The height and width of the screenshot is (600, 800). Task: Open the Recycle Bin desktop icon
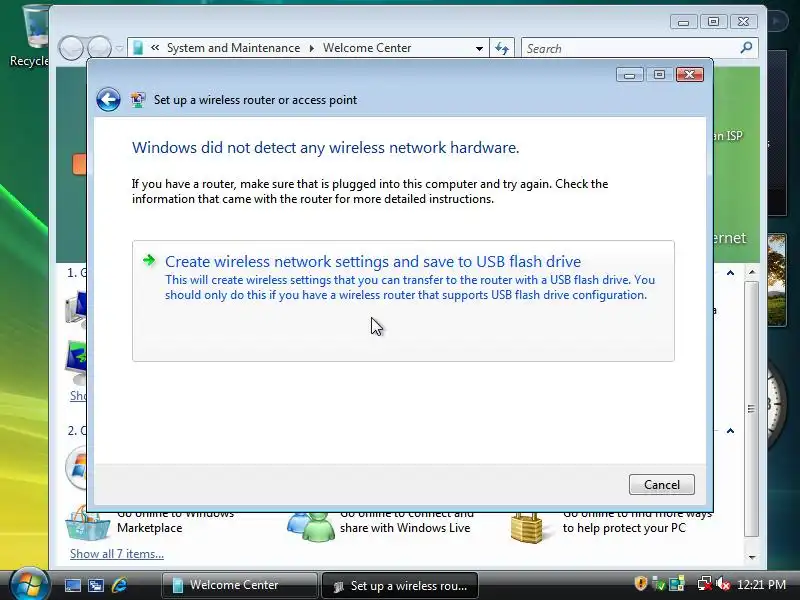[x=30, y=36]
